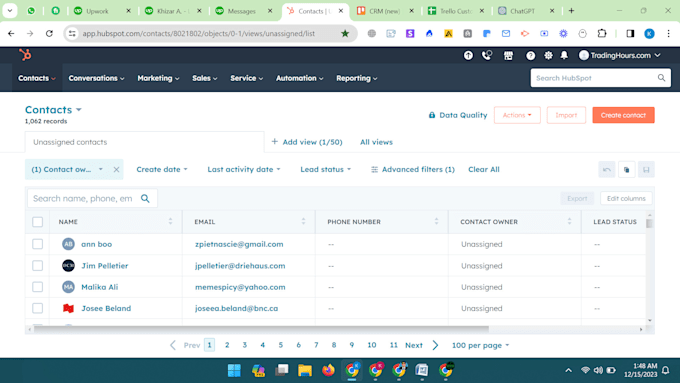Open Data Quality
680x383 pixels.
[458, 115]
